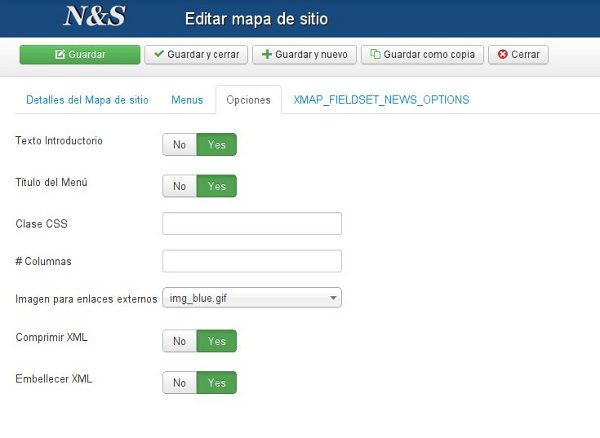Click Guardar como copia
This screenshot has height=438, width=600.
pos(422,54)
